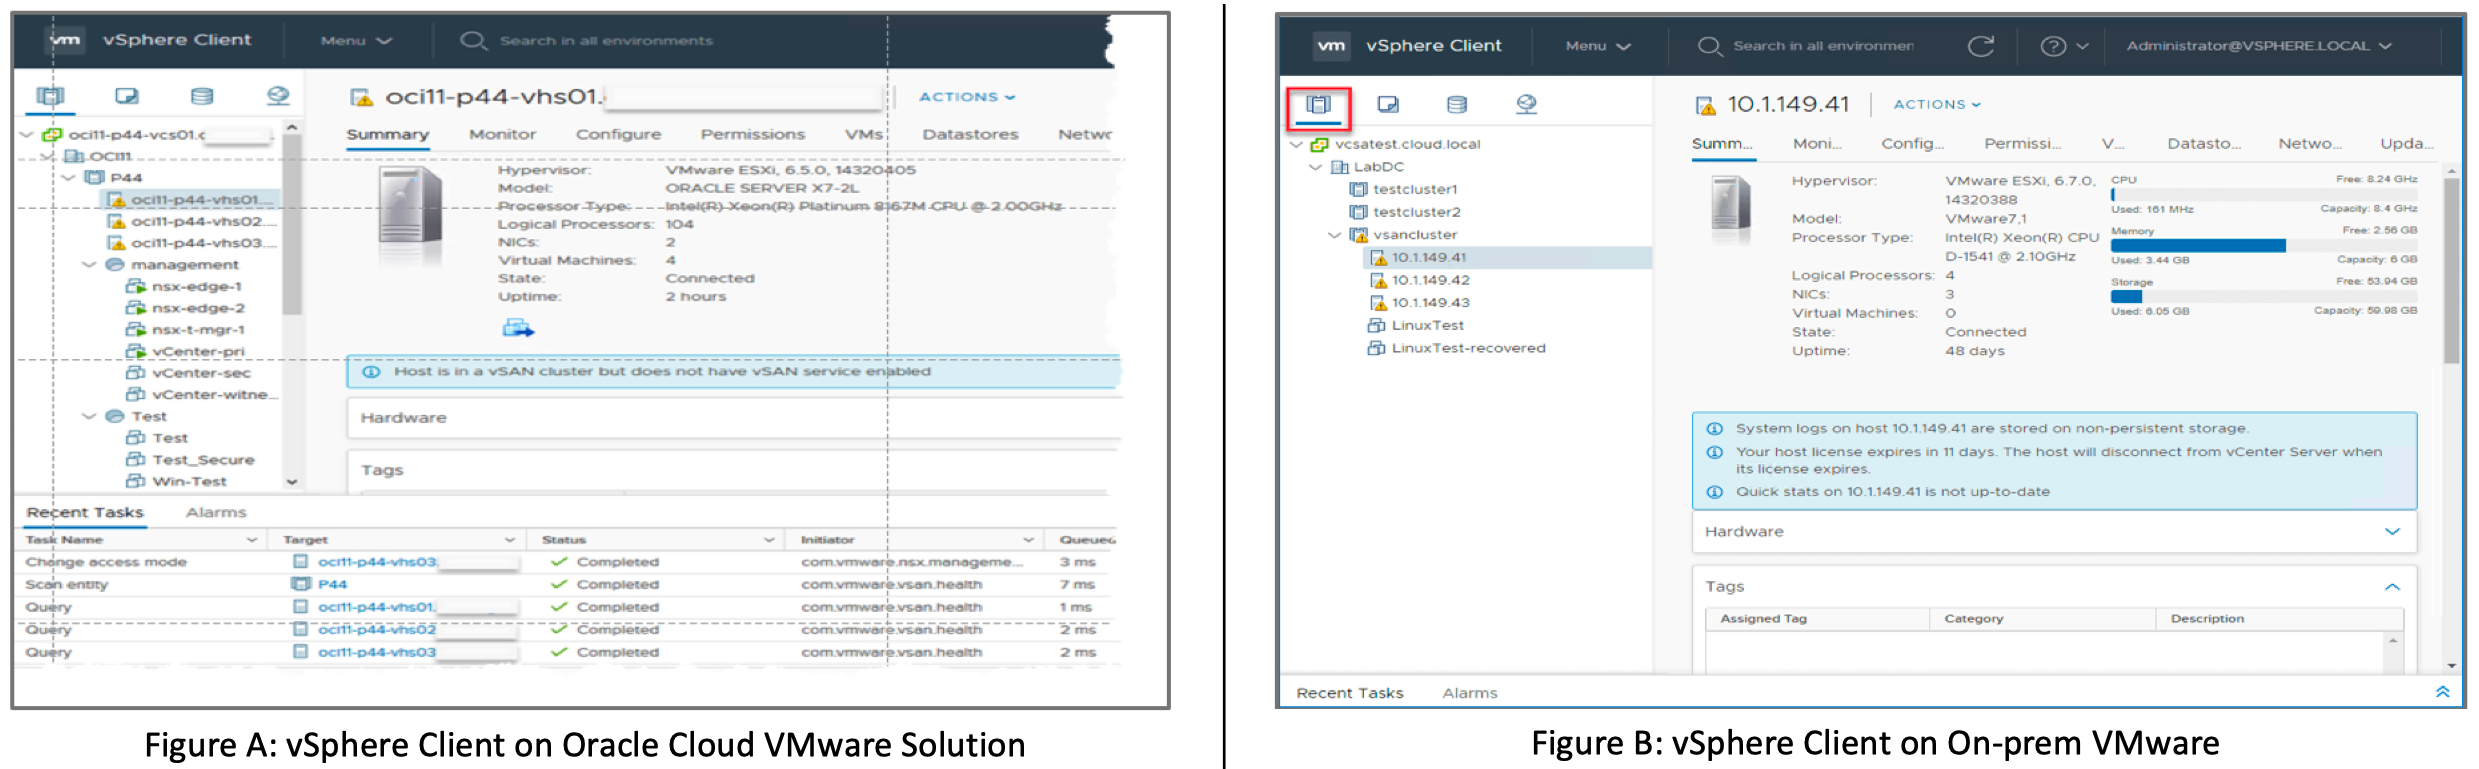This screenshot has height=769, width=2479.
Task: Open Menu dropdown in Figure B
Action: coord(1598,46)
